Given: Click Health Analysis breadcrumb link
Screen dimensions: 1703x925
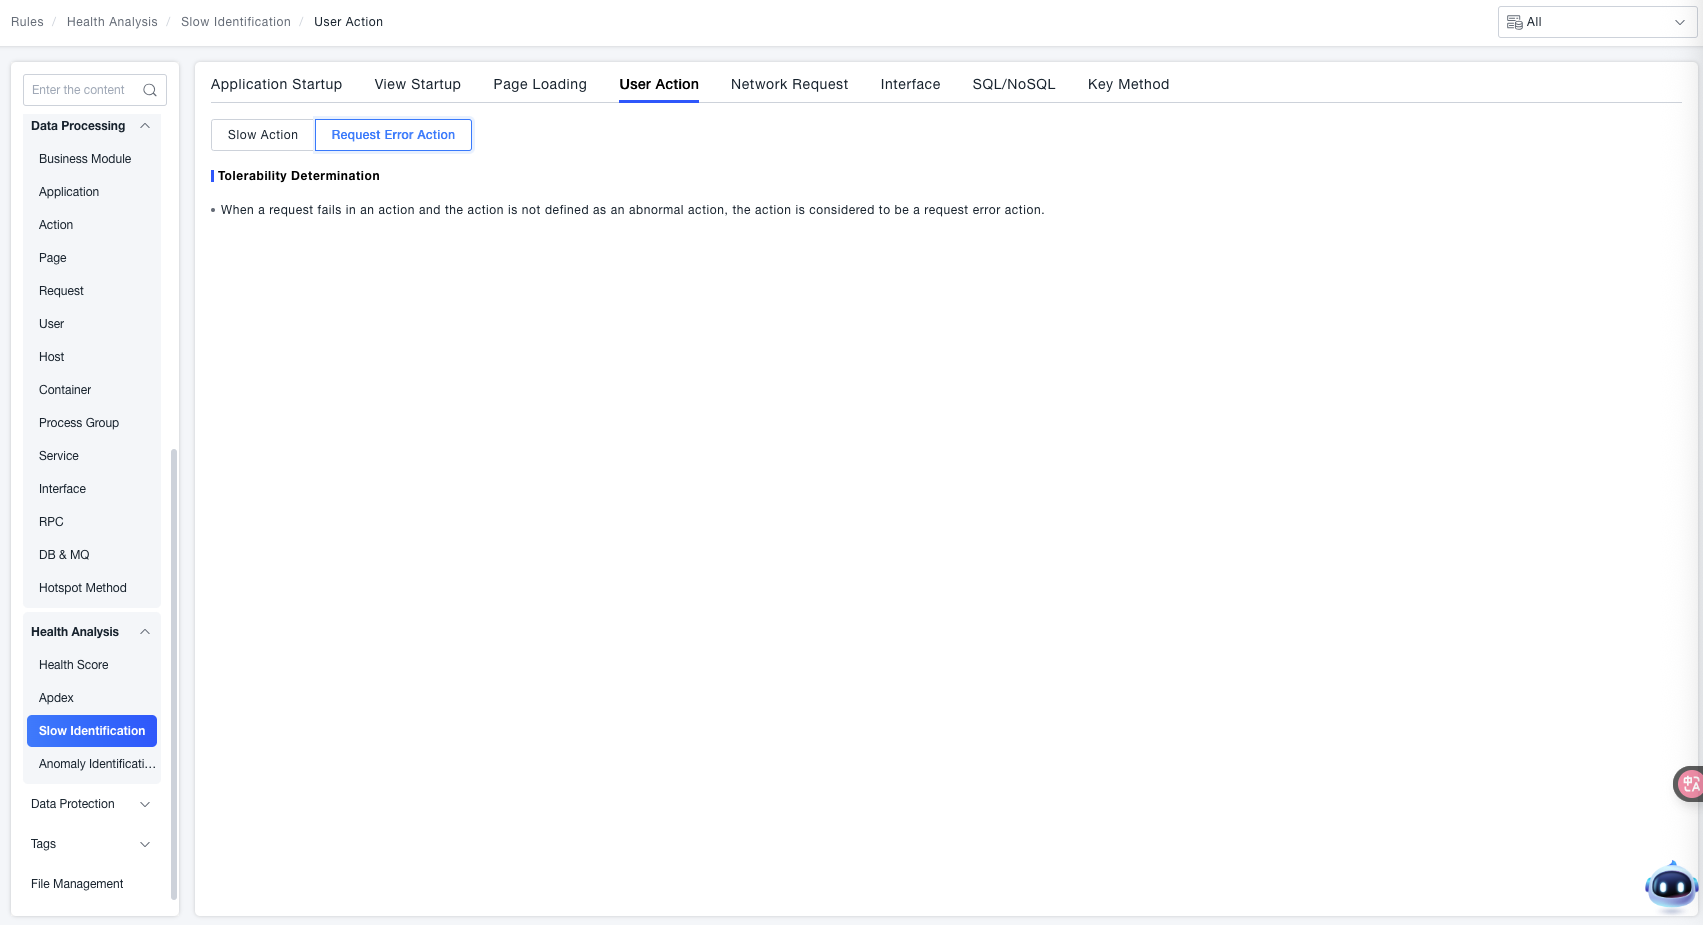Looking at the screenshot, I should pyautogui.click(x=112, y=22).
